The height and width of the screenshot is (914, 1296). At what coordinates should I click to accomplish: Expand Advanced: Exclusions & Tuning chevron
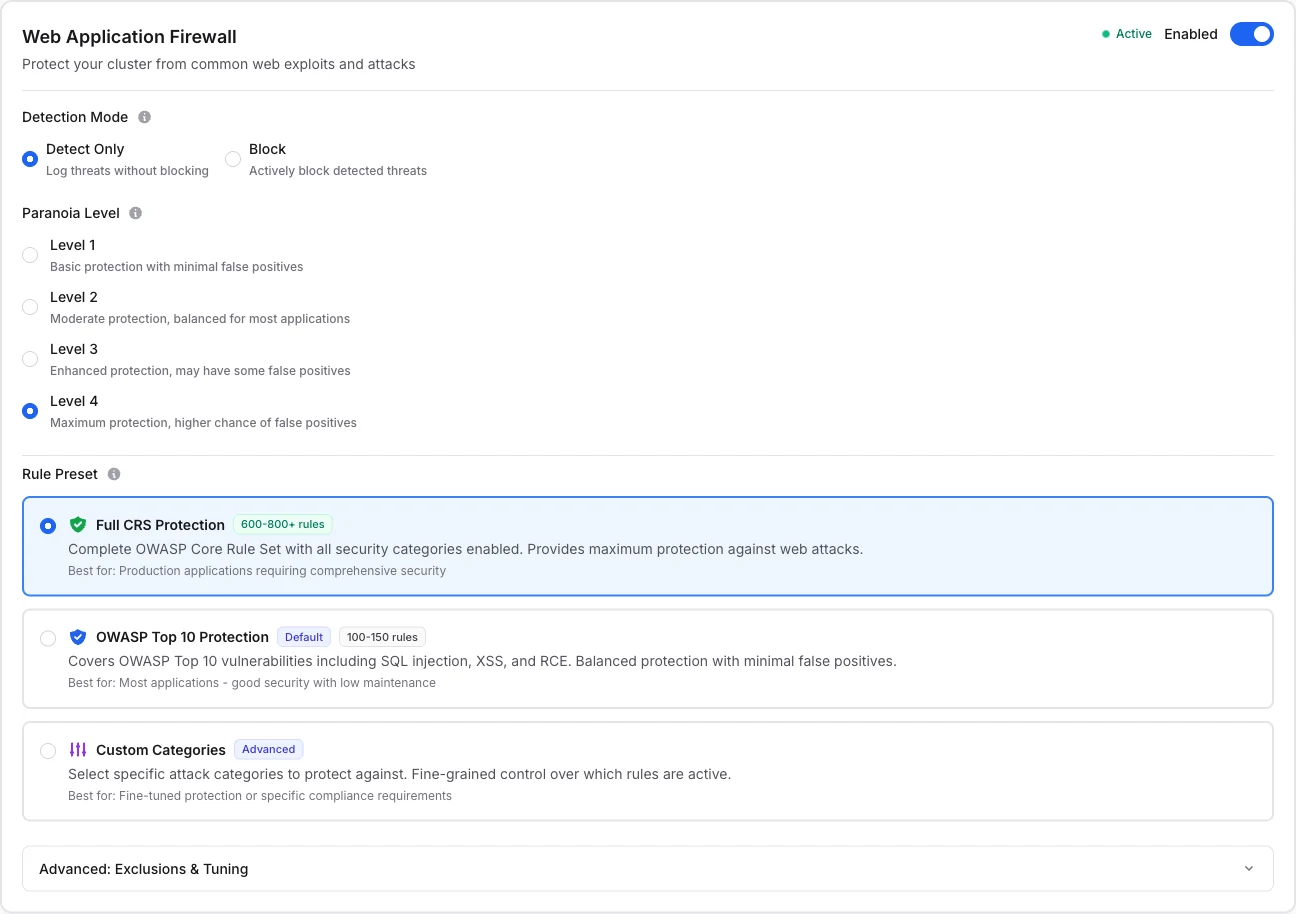(1249, 869)
